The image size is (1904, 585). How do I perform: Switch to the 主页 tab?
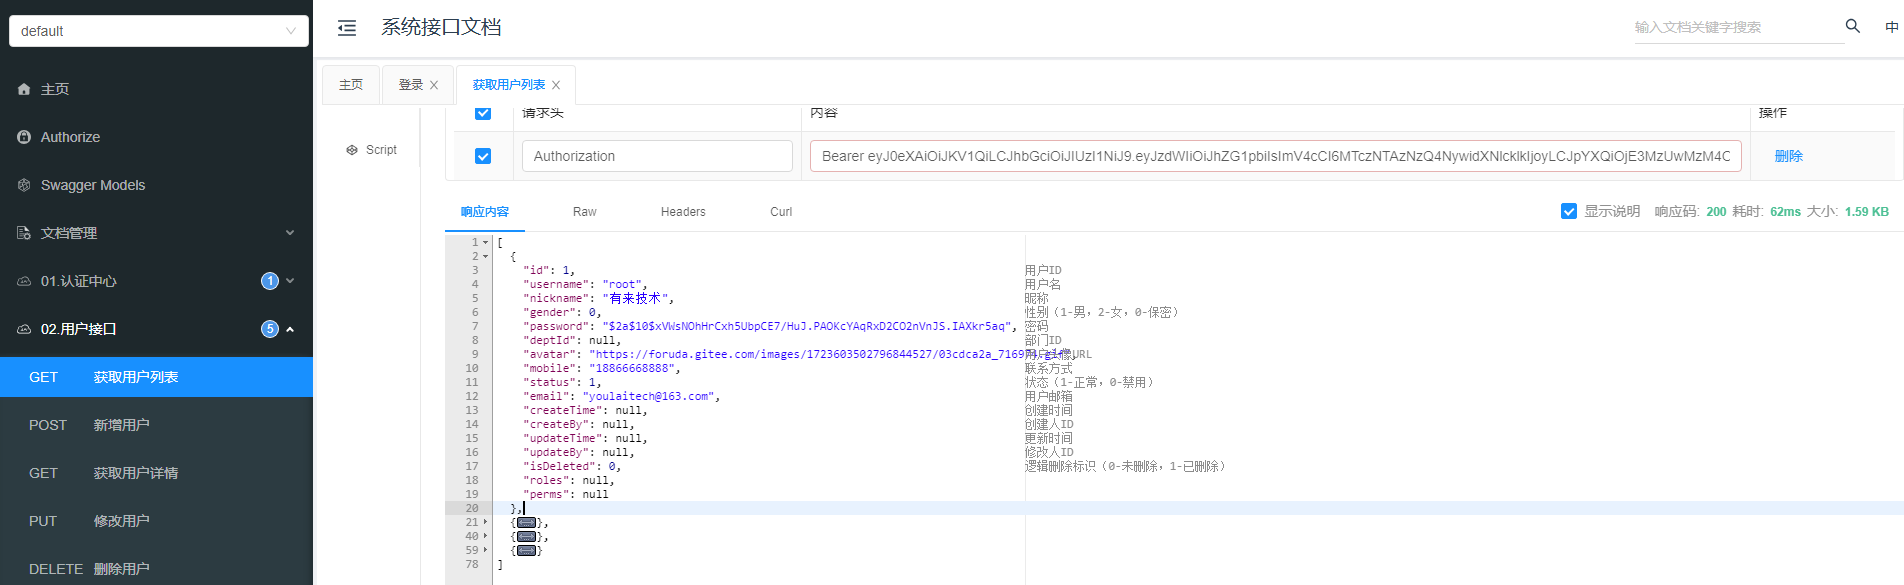[351, 85]
